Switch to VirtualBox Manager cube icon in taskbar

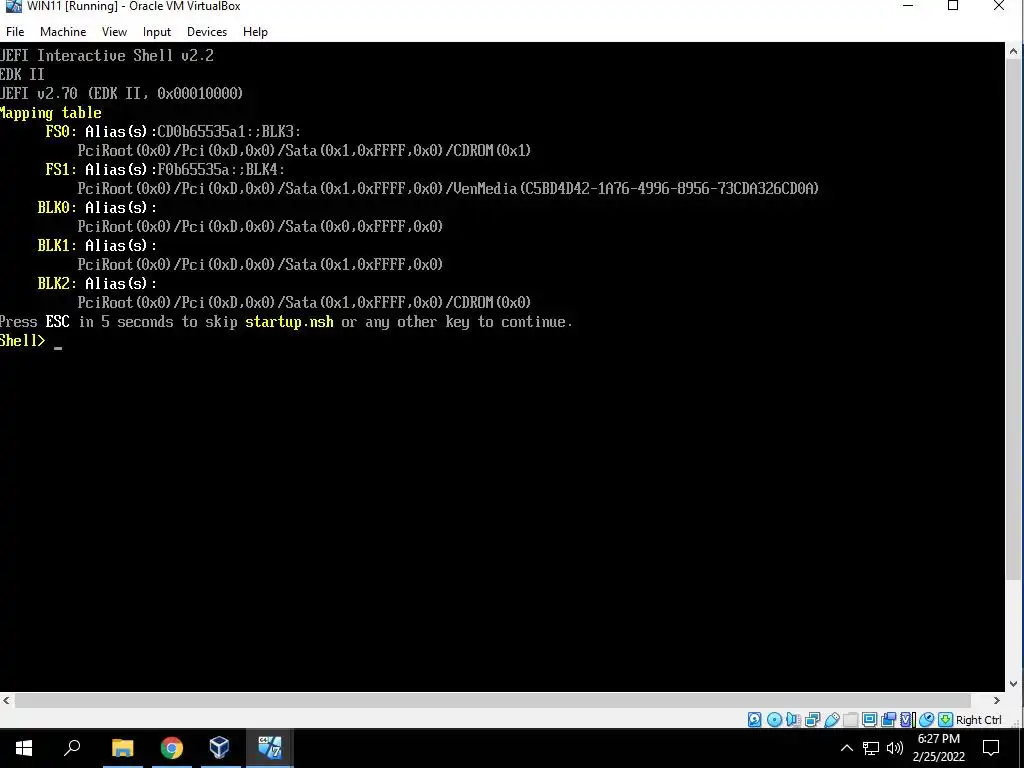click(x=220, y=748)
